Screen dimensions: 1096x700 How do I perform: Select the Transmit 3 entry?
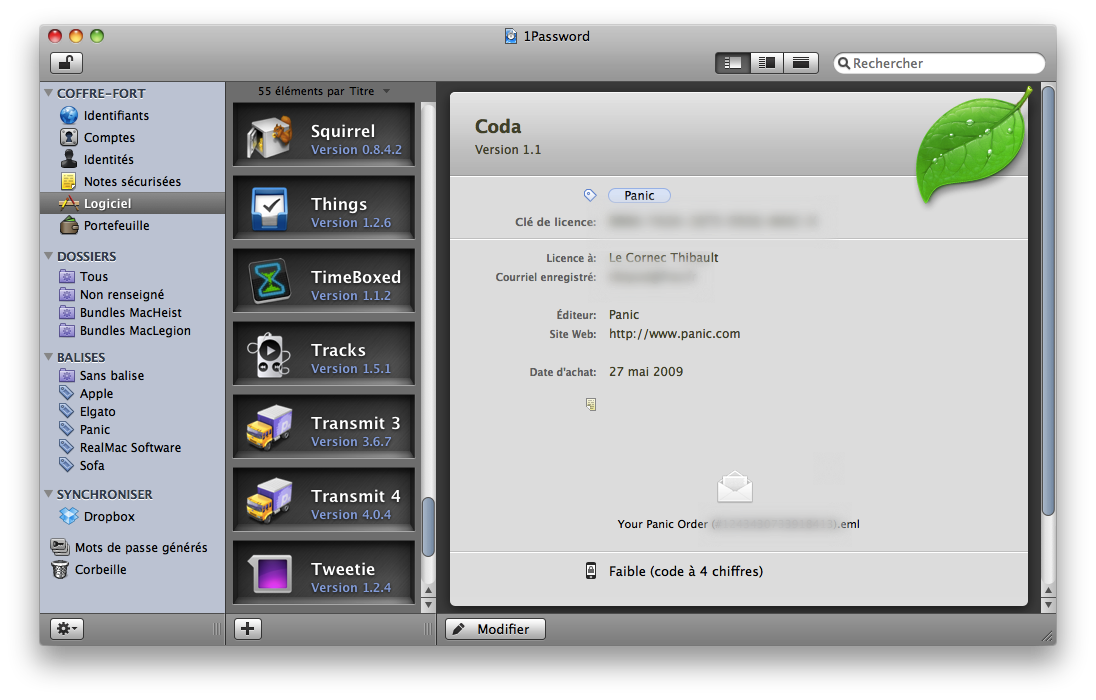[324, 427]
